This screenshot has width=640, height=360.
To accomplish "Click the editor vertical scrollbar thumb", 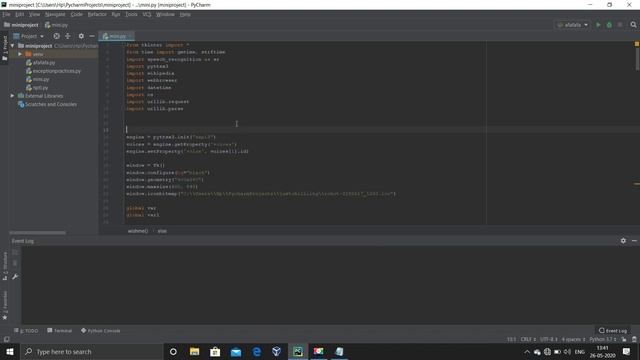I will click(637, 58).
